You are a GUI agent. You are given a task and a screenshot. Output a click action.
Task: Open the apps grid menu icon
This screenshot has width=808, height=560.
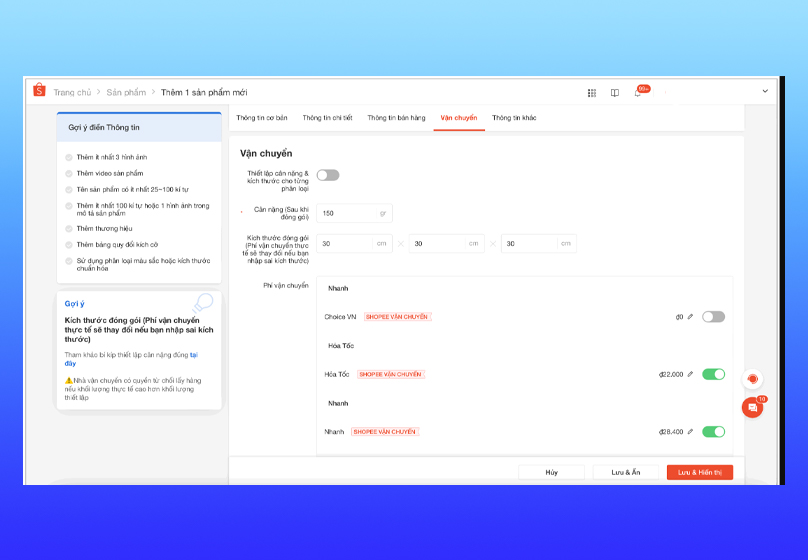[x=592, y=93]
